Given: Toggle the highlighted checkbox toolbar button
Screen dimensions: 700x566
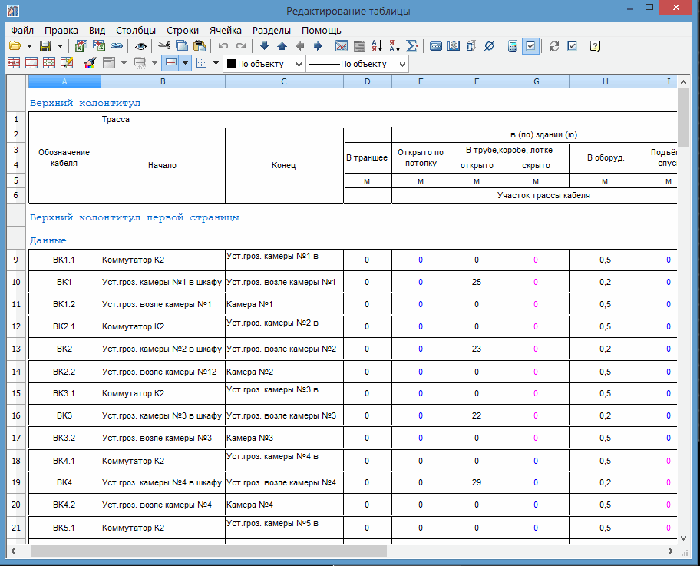Looking at the screenshot, I should tap(531, 46).
